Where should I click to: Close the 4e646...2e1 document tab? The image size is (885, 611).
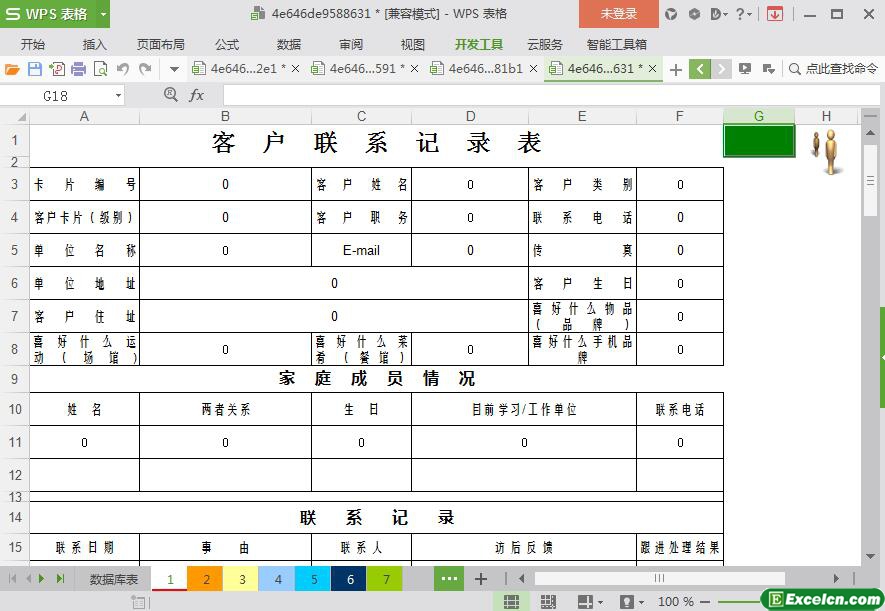coord(295,69)
